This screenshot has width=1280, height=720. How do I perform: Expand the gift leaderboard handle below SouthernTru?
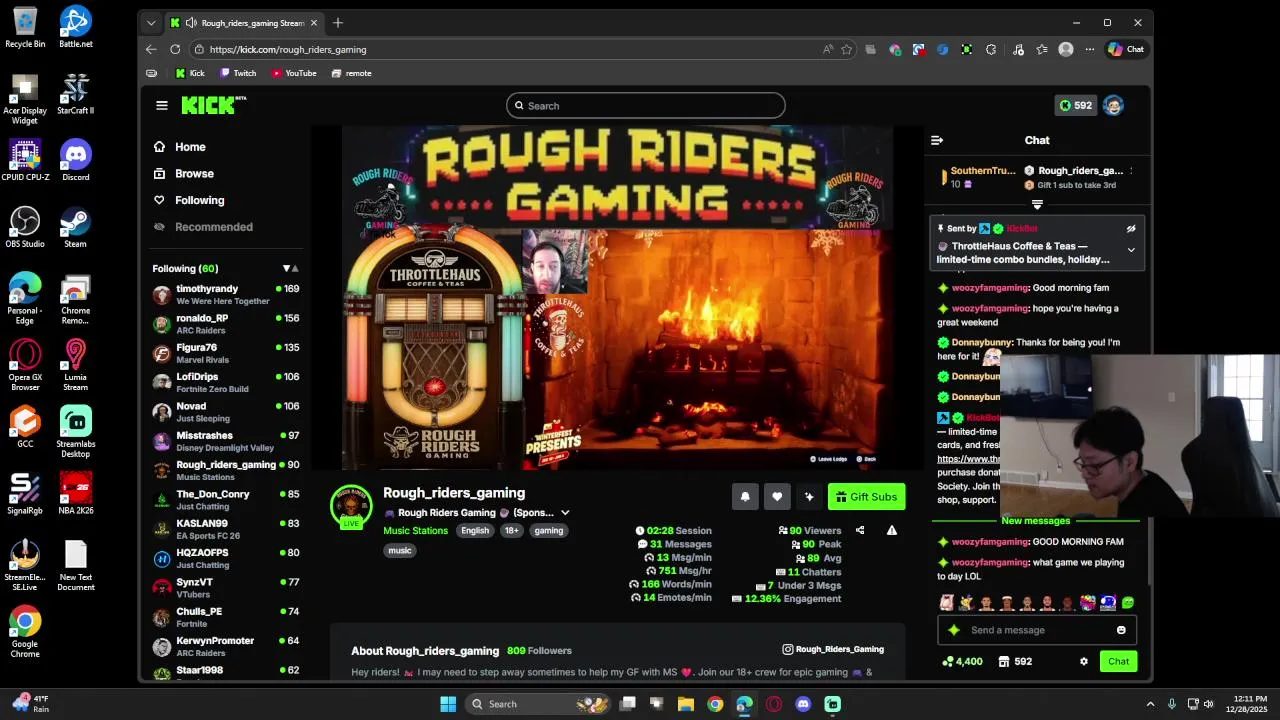coord(1037,205)
